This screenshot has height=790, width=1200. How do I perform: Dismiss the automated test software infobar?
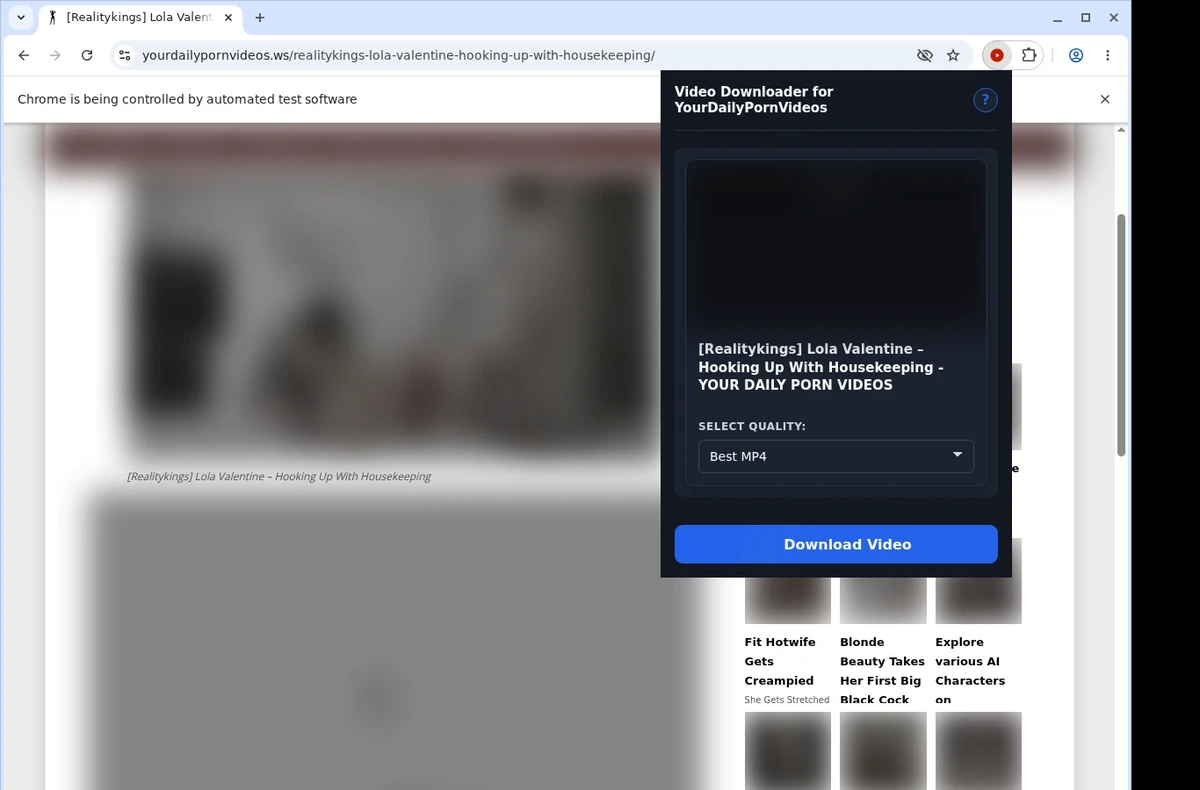(1105, 99)
